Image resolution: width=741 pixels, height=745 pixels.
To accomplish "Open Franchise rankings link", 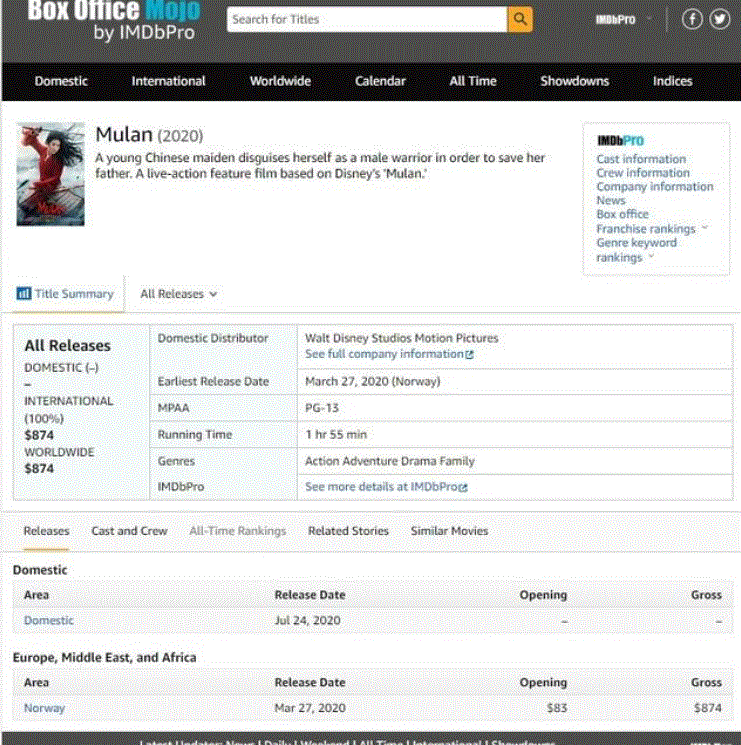I will pyautogui.click(x=646, y=229).
